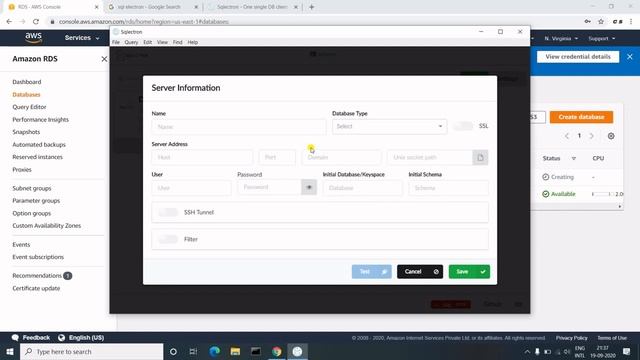Image resolution: width=640 pixels, height=360 pixels.
Task: Browse for a Unix socket file
Action: [x=480, y=158]
